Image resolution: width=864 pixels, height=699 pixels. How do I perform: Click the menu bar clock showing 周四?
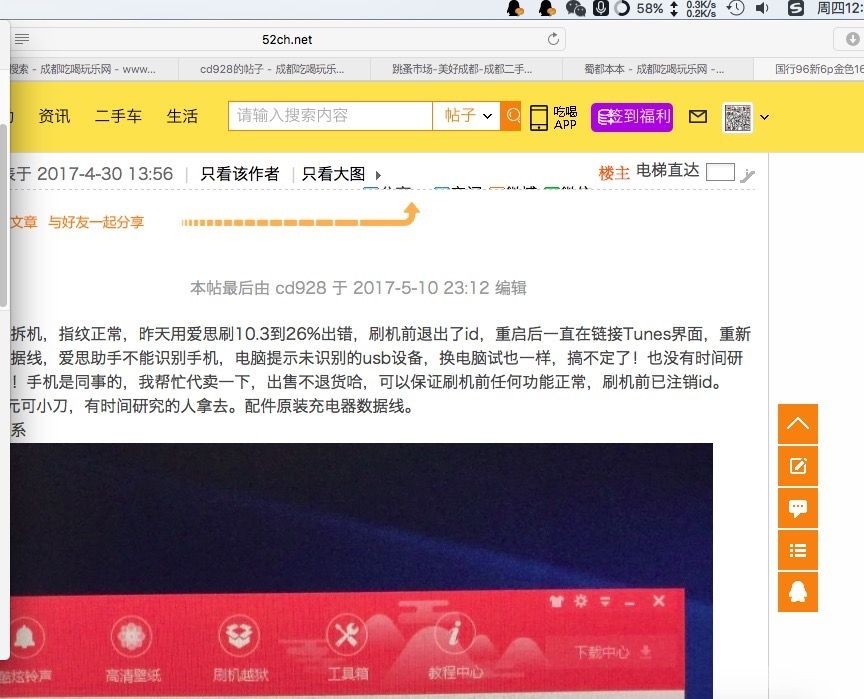pos(840,8)
